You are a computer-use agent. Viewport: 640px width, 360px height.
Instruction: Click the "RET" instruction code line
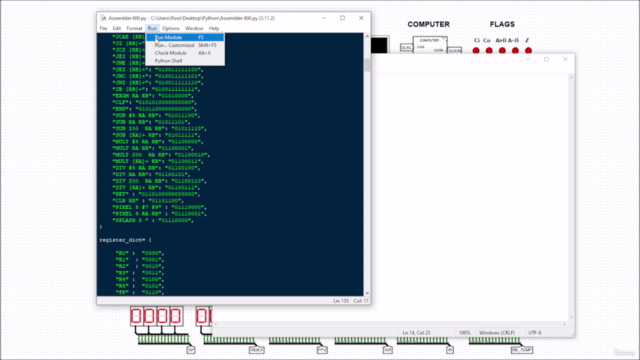tap(155, 194)
